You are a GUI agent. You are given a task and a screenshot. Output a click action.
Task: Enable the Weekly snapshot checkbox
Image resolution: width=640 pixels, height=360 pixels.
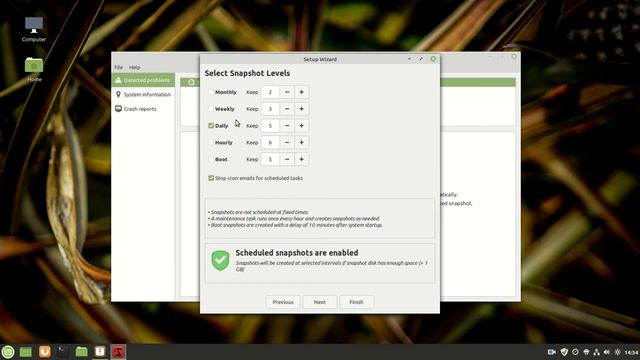(x=211, y=109)
